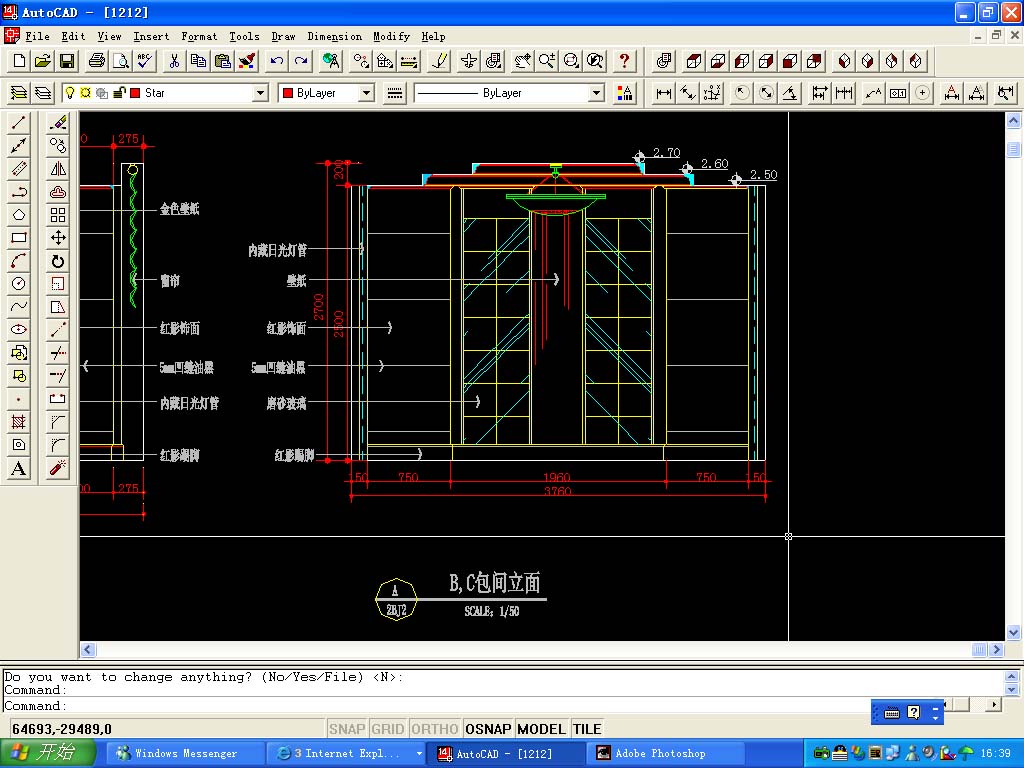The image size is (1024, 768).
Task: Activate the Mirror modify tool
Action: tap(58, 169)
